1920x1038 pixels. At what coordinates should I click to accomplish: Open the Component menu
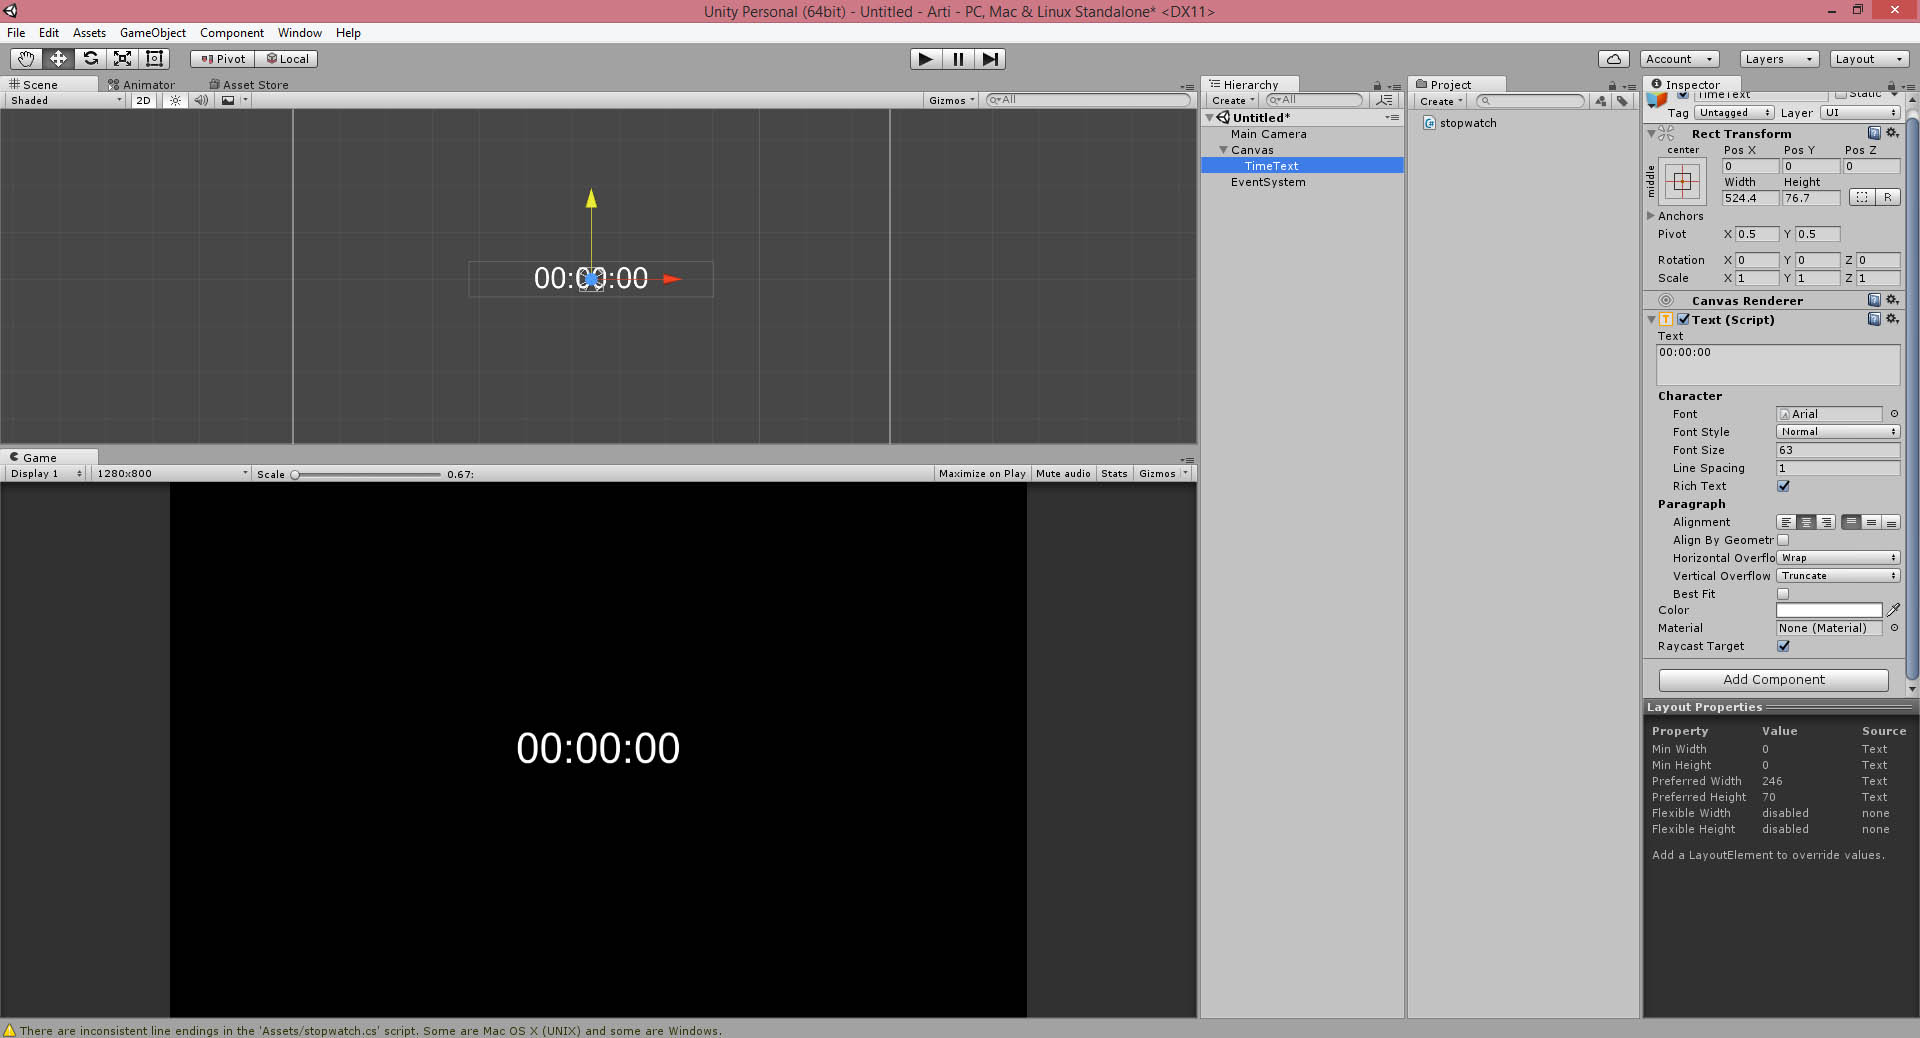click(232, 33)
